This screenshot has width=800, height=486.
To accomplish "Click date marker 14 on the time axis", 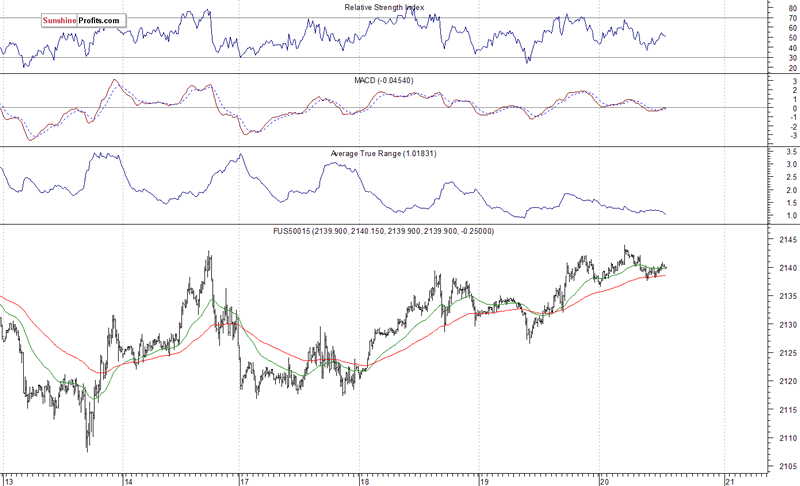I will (127, 479).
